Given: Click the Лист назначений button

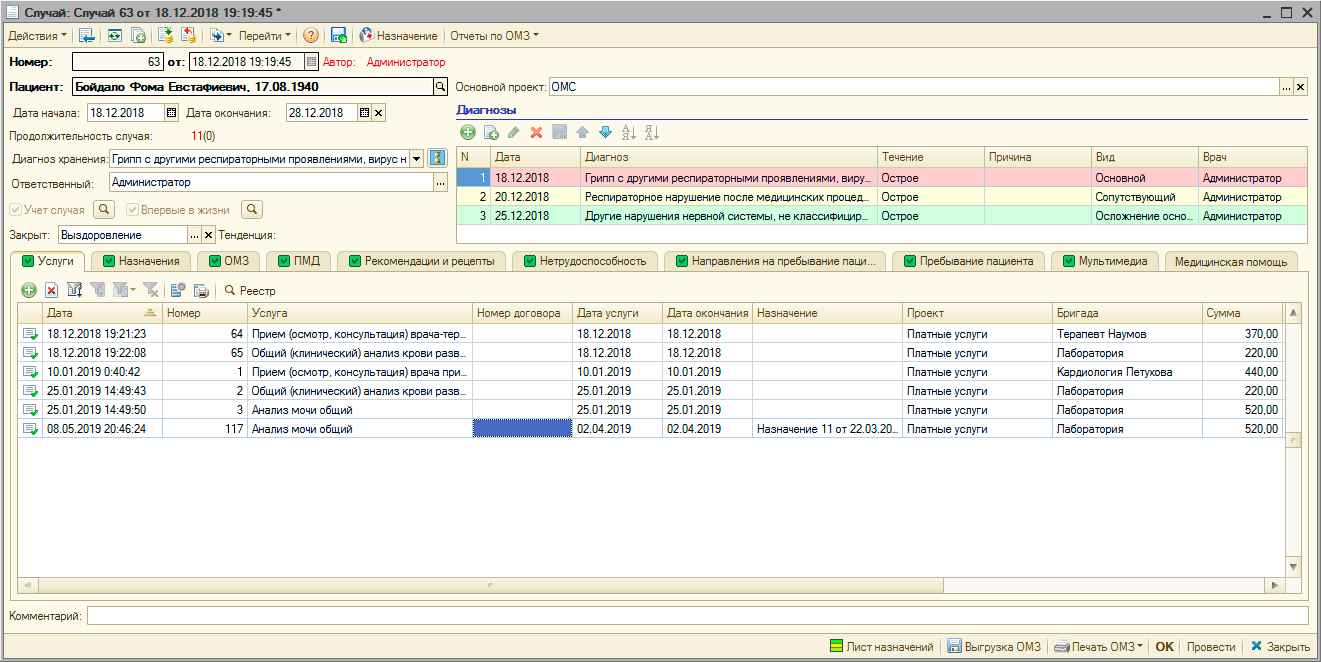Looking at the screenshot, I should pos(880,647).
